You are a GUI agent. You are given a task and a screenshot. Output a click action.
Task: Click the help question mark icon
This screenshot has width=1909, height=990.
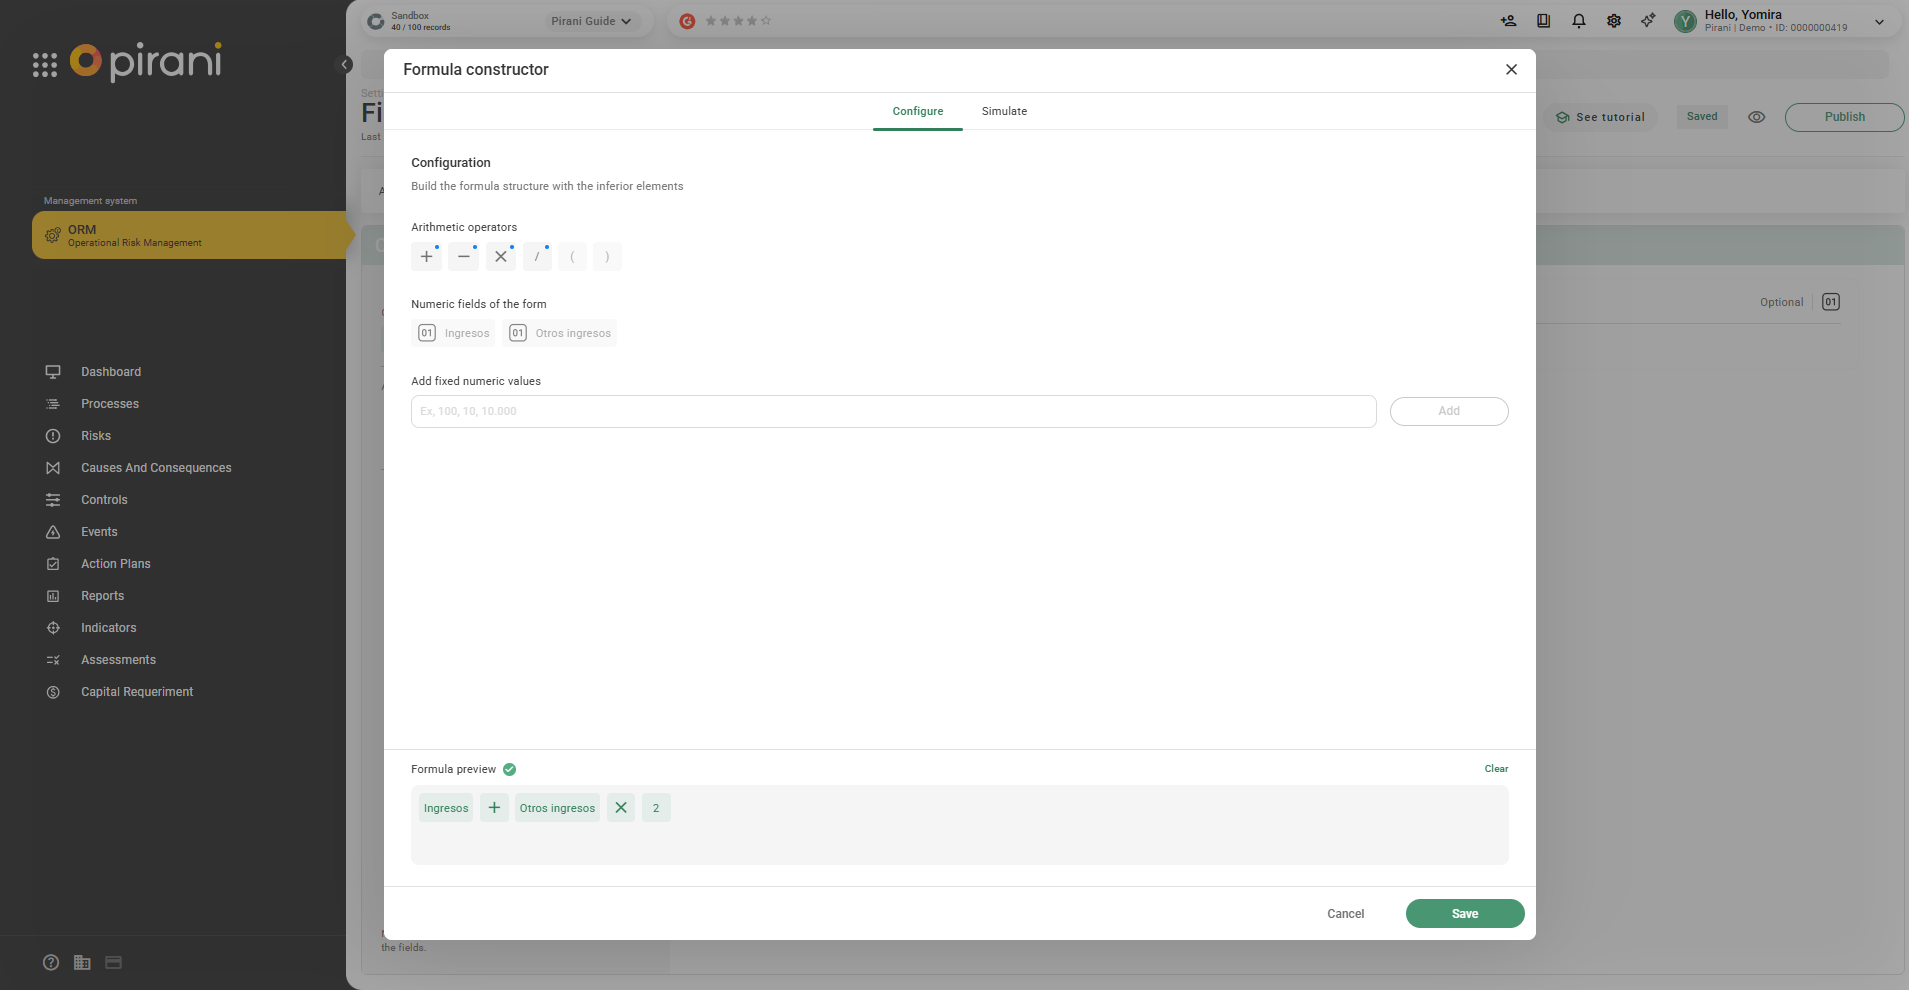click(x=51, y=962)
